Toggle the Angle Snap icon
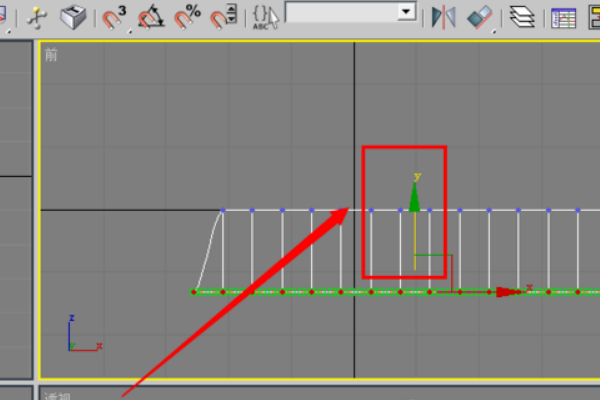This screenshot has width=600, height=400. point(151,17)
